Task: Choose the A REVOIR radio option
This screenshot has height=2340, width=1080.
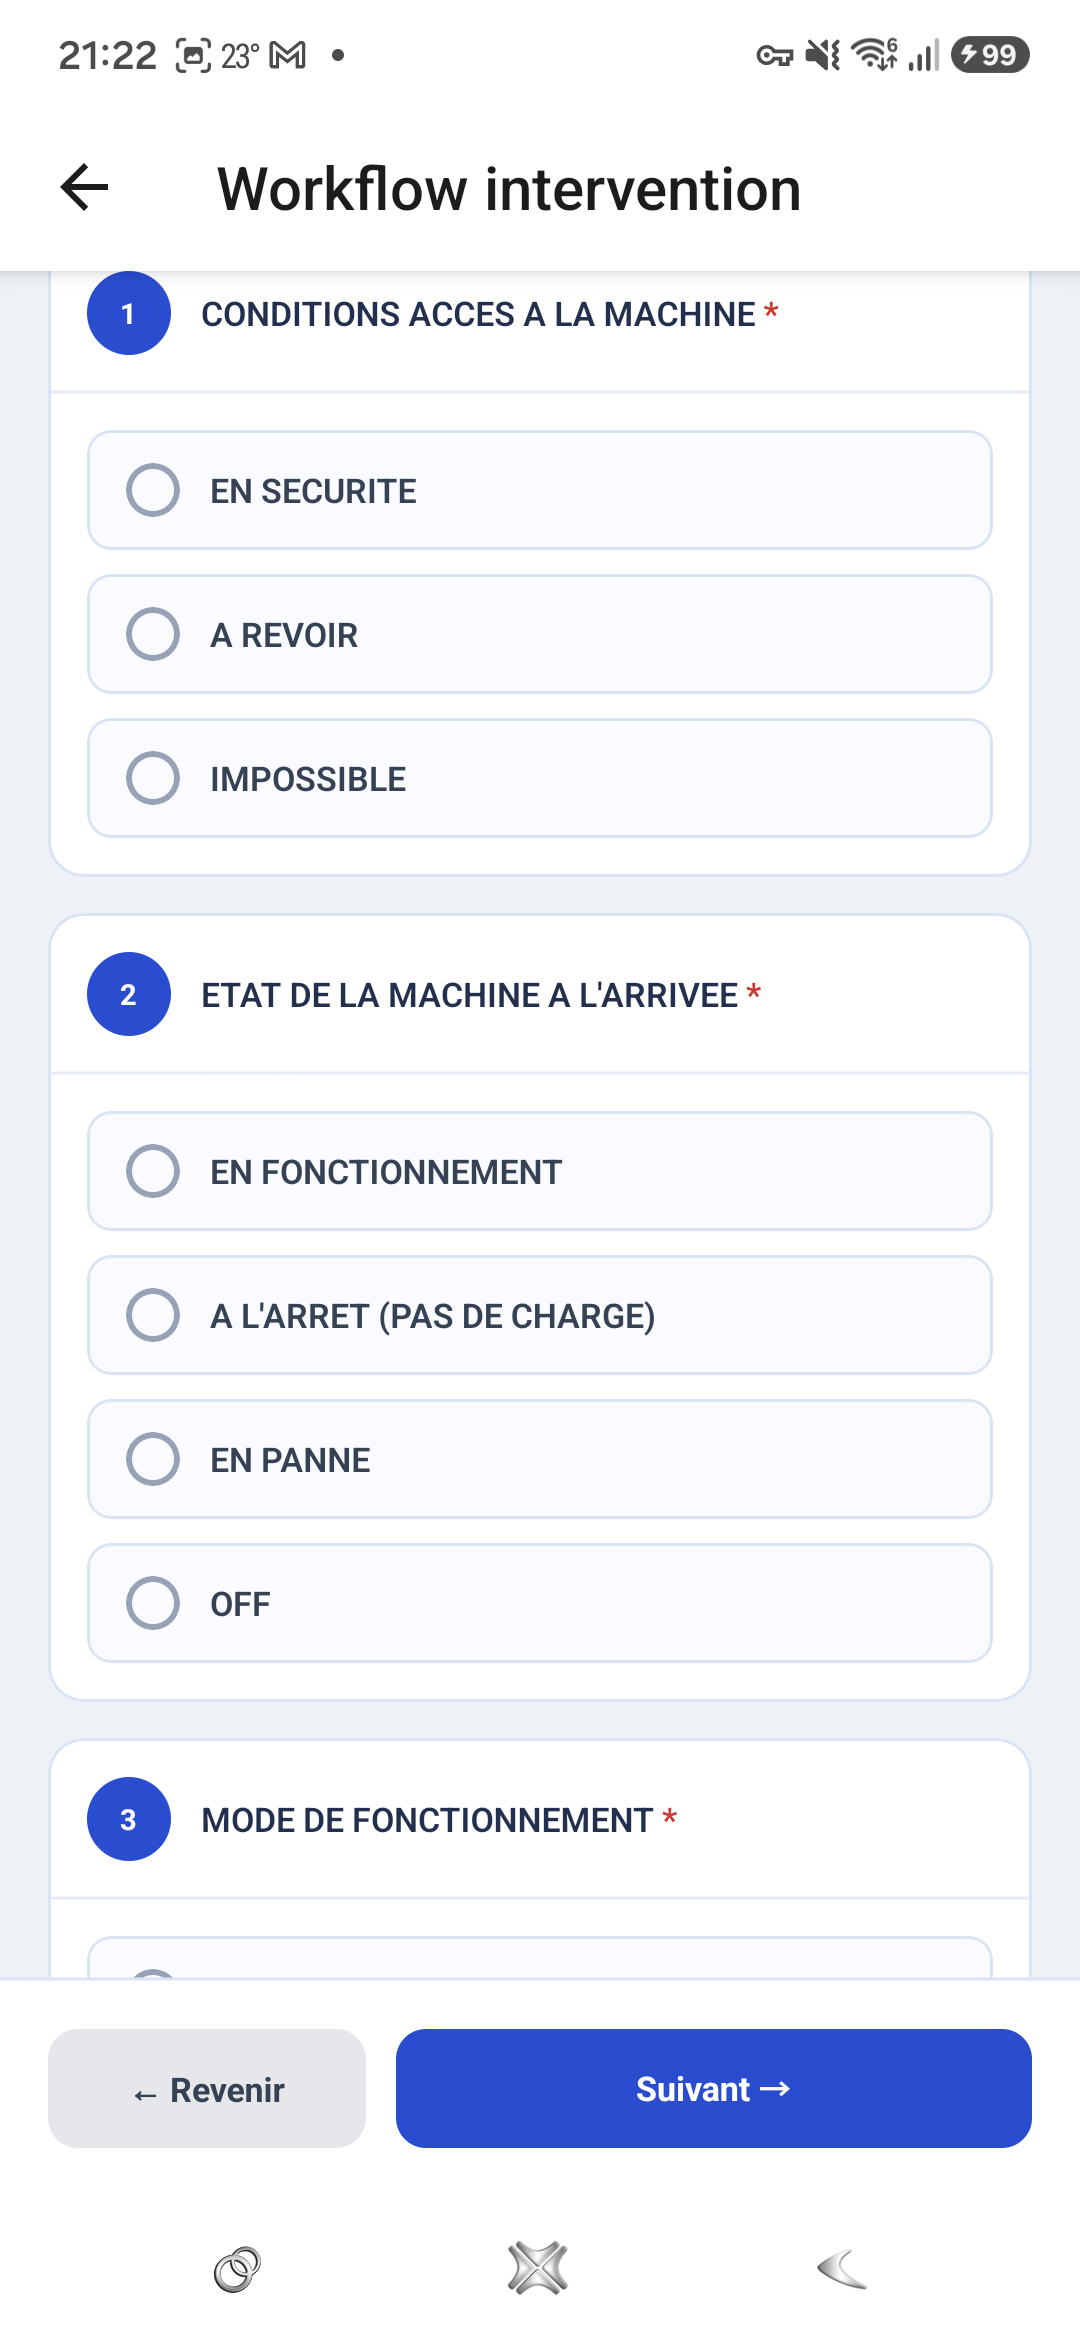Action: click(540, 634)
